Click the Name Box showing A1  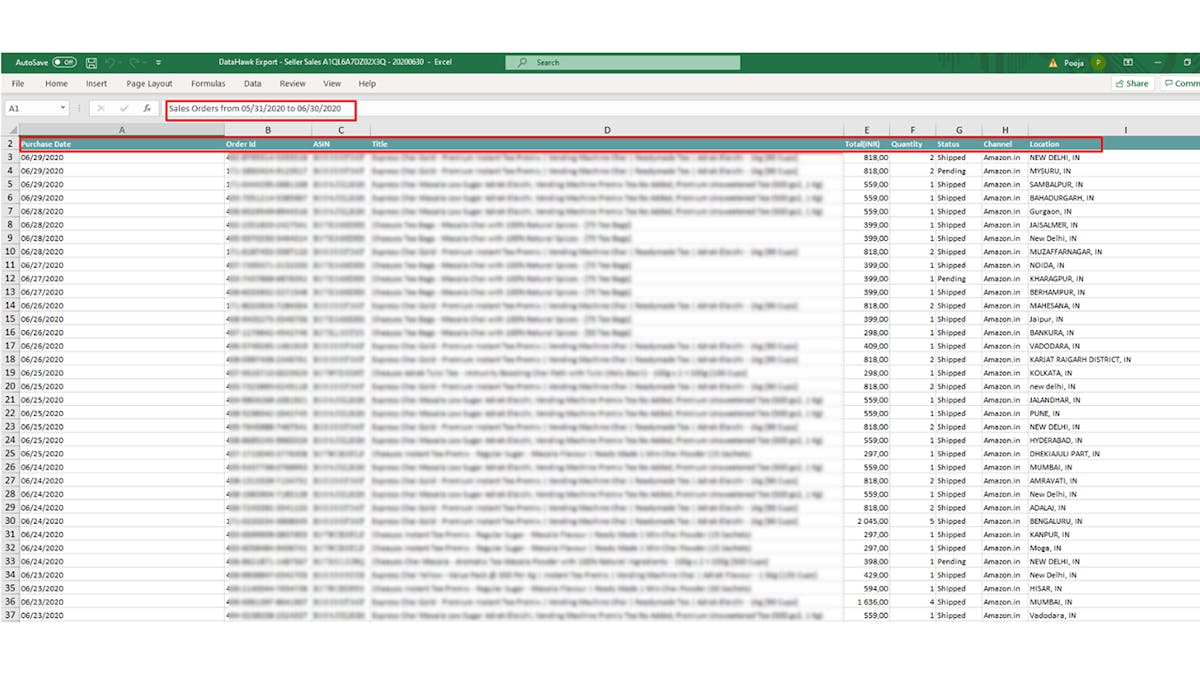click(x=32, y=108)
